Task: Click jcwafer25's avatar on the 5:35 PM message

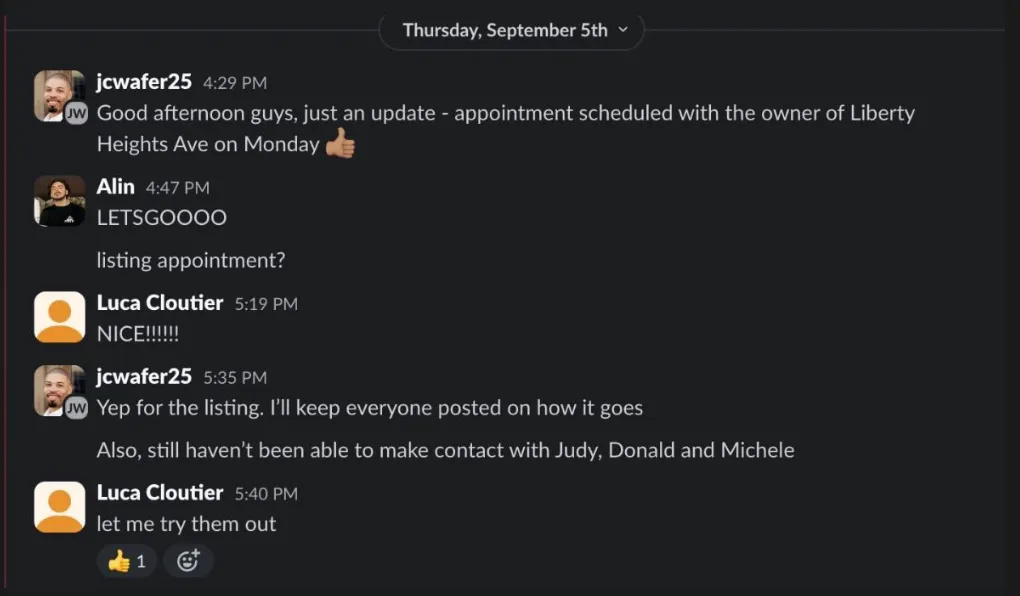Action: (x=58, y=389)
